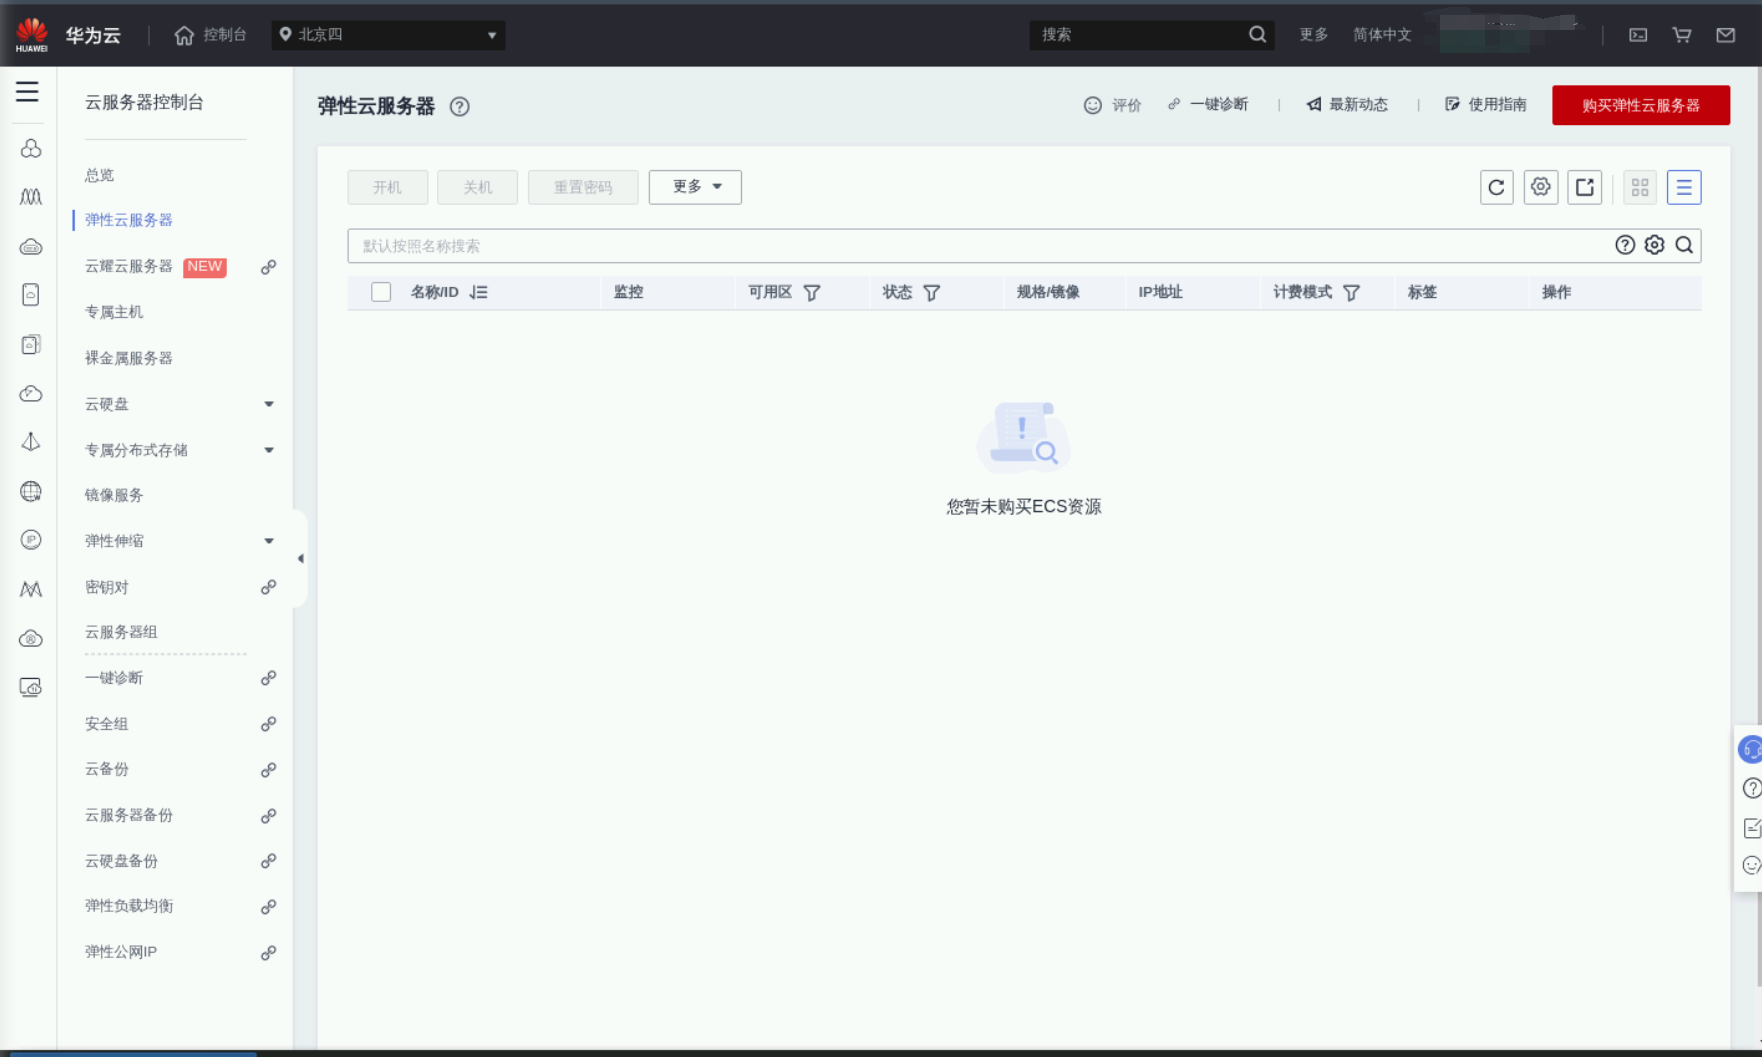
Task: Click the 关机 button
Action: pyautogui.click(x=478, y=187)
